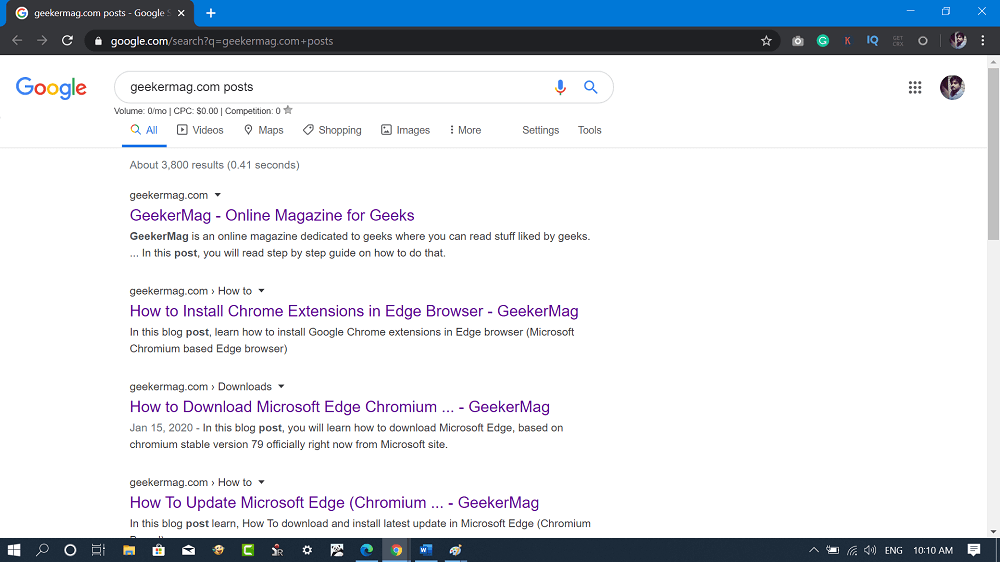This screenshot has width=1000, height=562.
Task: Open the More search options menu
Action: point(465,130)
